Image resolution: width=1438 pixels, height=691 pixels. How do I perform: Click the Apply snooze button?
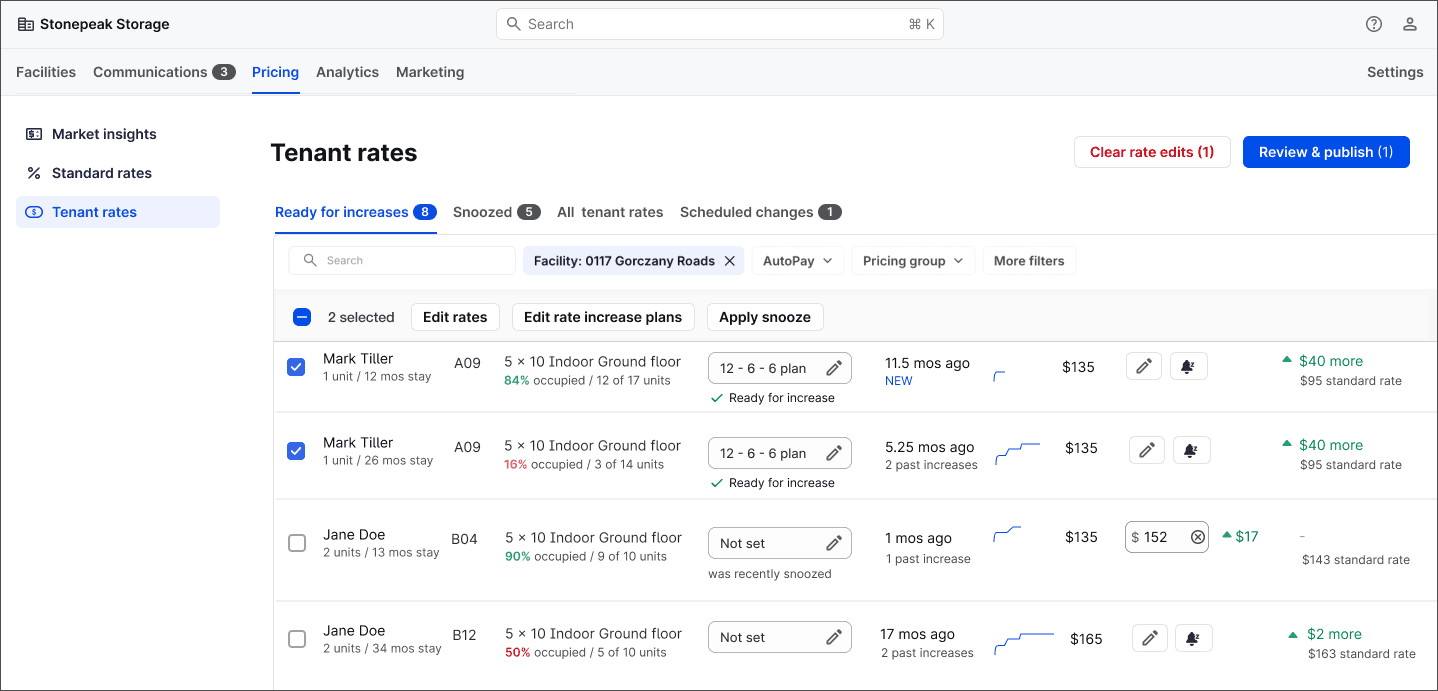[x=765, y=317]
